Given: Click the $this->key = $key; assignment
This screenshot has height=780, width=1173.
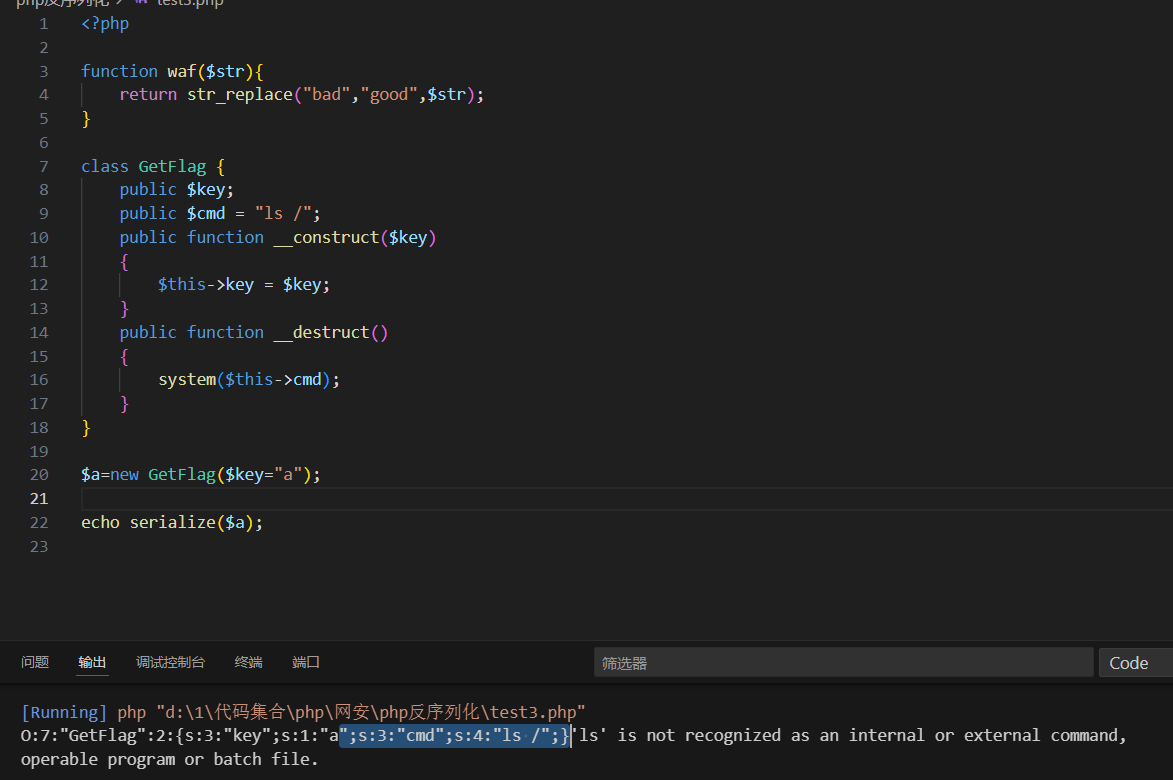Looking at the screenshot, I should pyautogui.click(x=244, y=284).
